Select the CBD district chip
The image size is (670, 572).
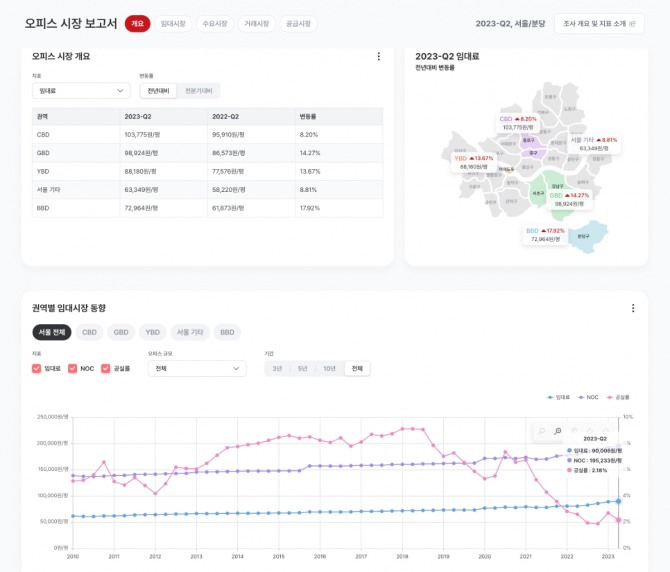(89, 332)
